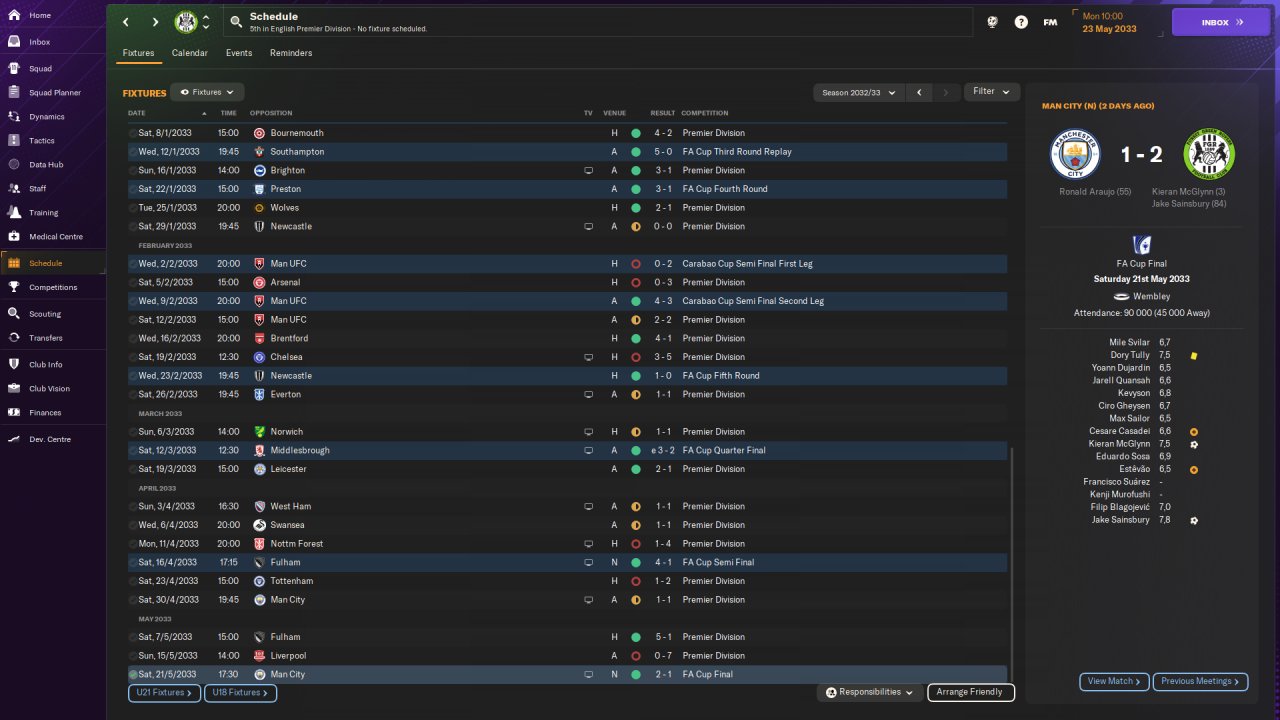The height and width of the screenshot is (720, 1280).
Task: Click the Norwich club badge in the fixtures list
Action: [259, 432]
